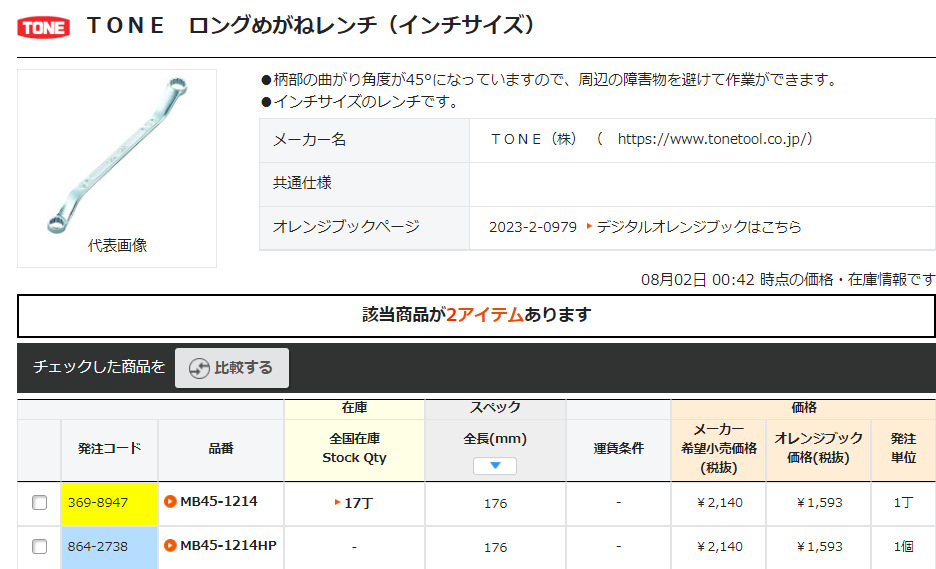Click the メーカー希望小売価格 header
Viewport: 936px width, 569px height.
pos(719,449)
